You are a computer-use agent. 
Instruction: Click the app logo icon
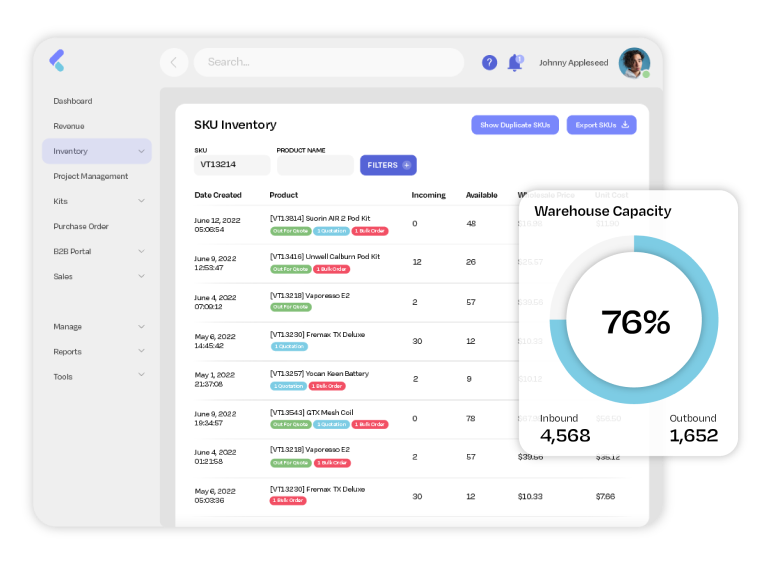tap(57, 60)
